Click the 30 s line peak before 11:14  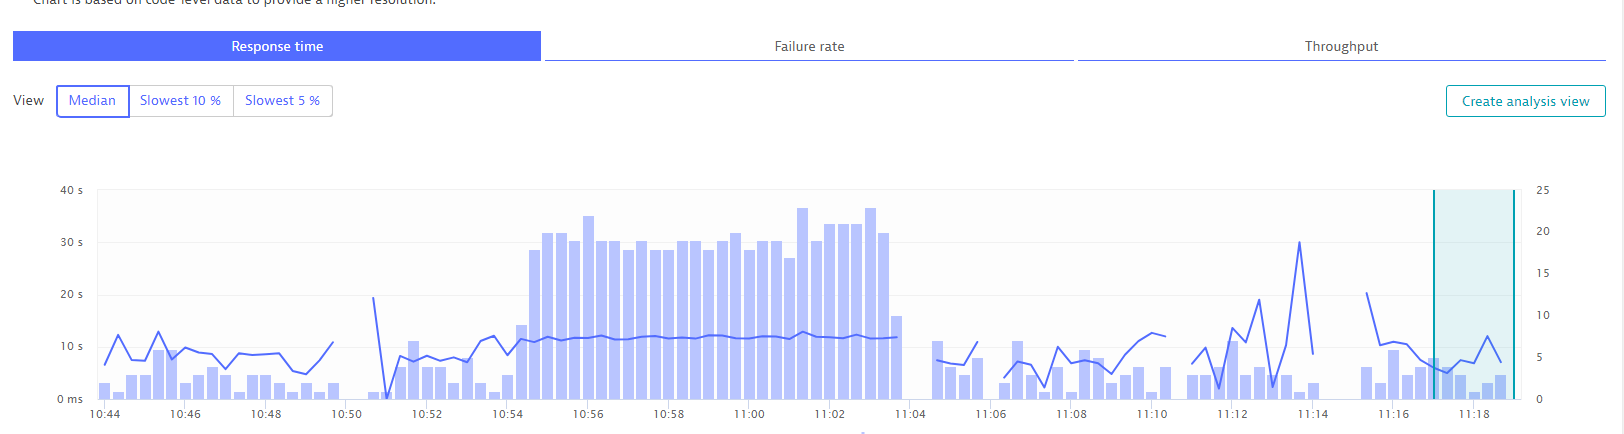coord(1299,243)
